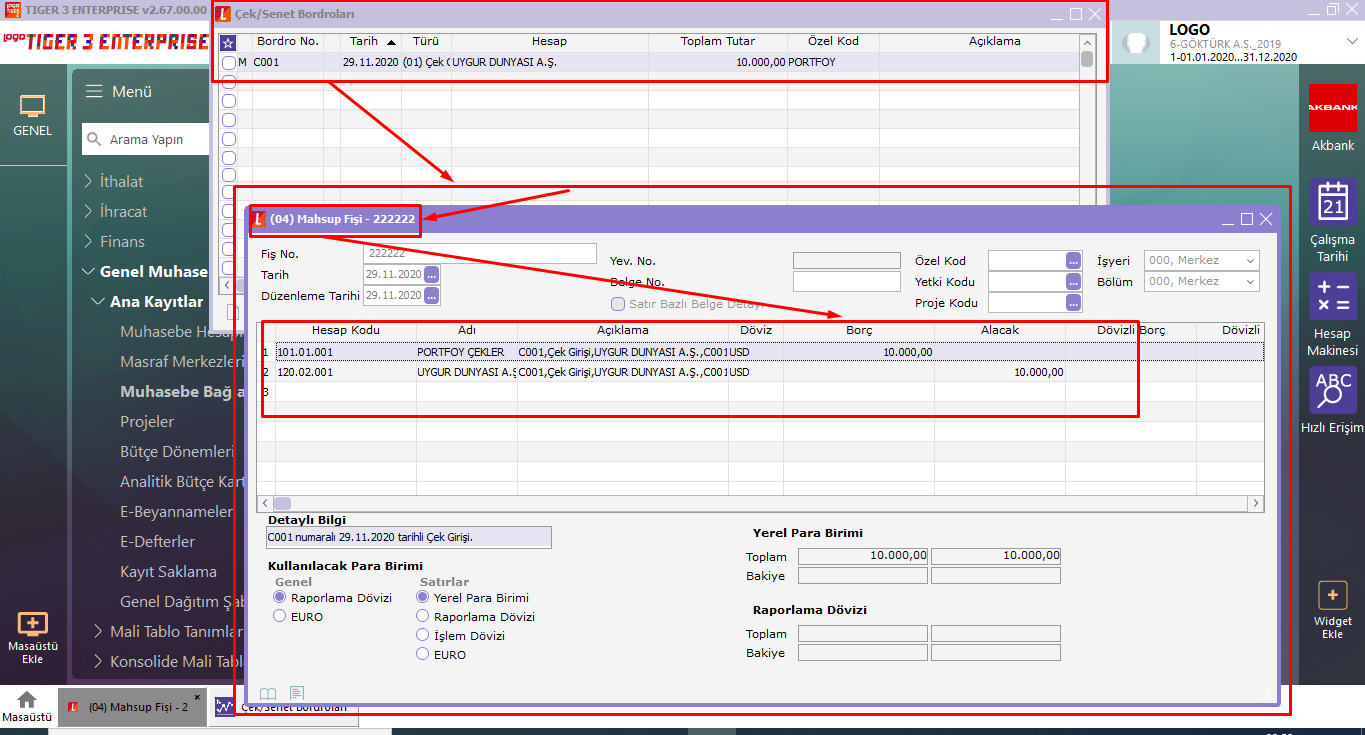Click the open book icon in Mahsup Fişi footer
This screenshot has width=1365, height=735.
coord(268,693)
